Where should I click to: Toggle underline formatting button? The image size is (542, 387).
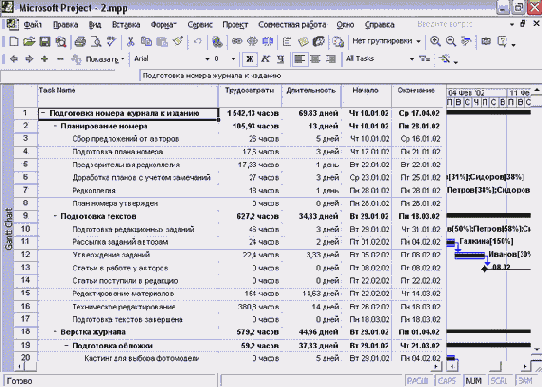point(280,59)
